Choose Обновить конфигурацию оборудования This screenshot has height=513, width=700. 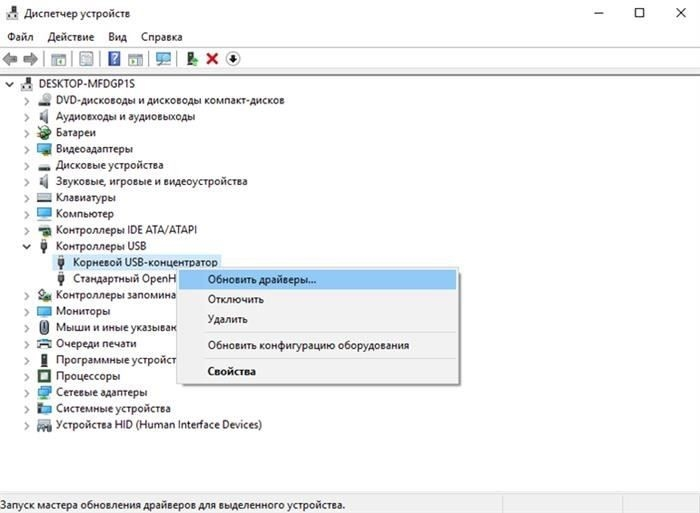318,345
